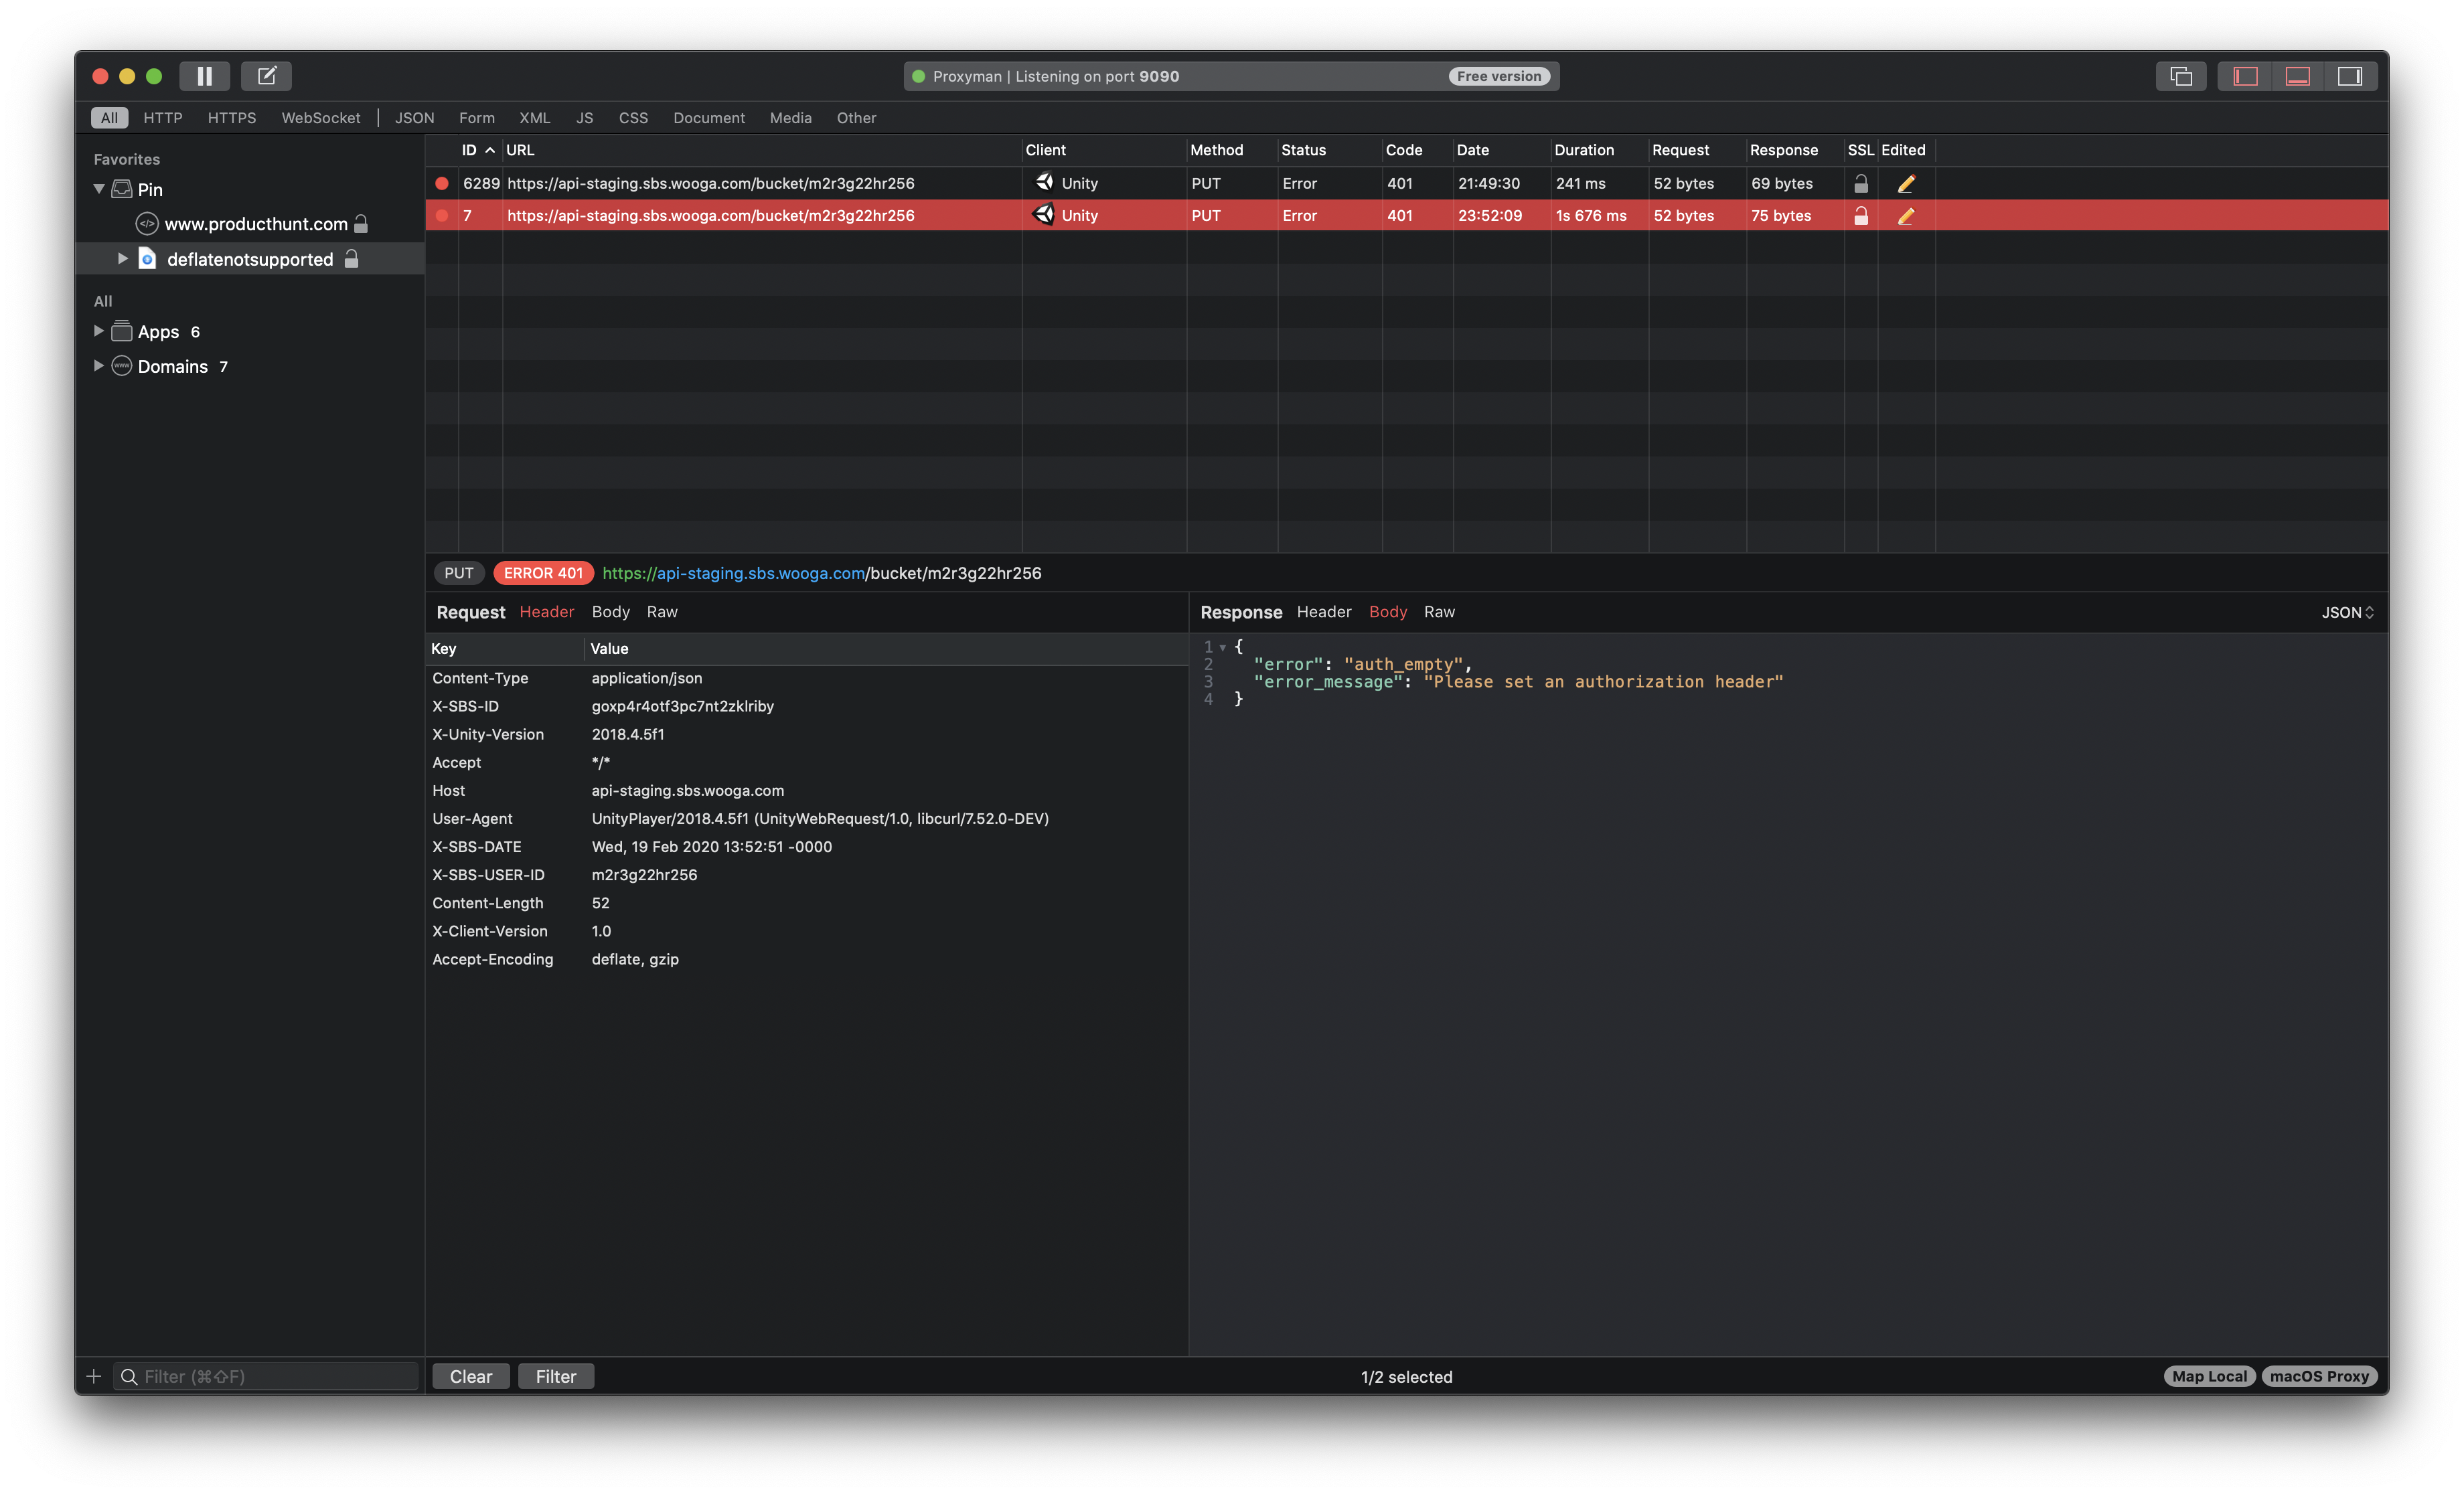Open the JSON format dropdown in Response panel
The image size is (2464, 1494).
point(2347,611)
